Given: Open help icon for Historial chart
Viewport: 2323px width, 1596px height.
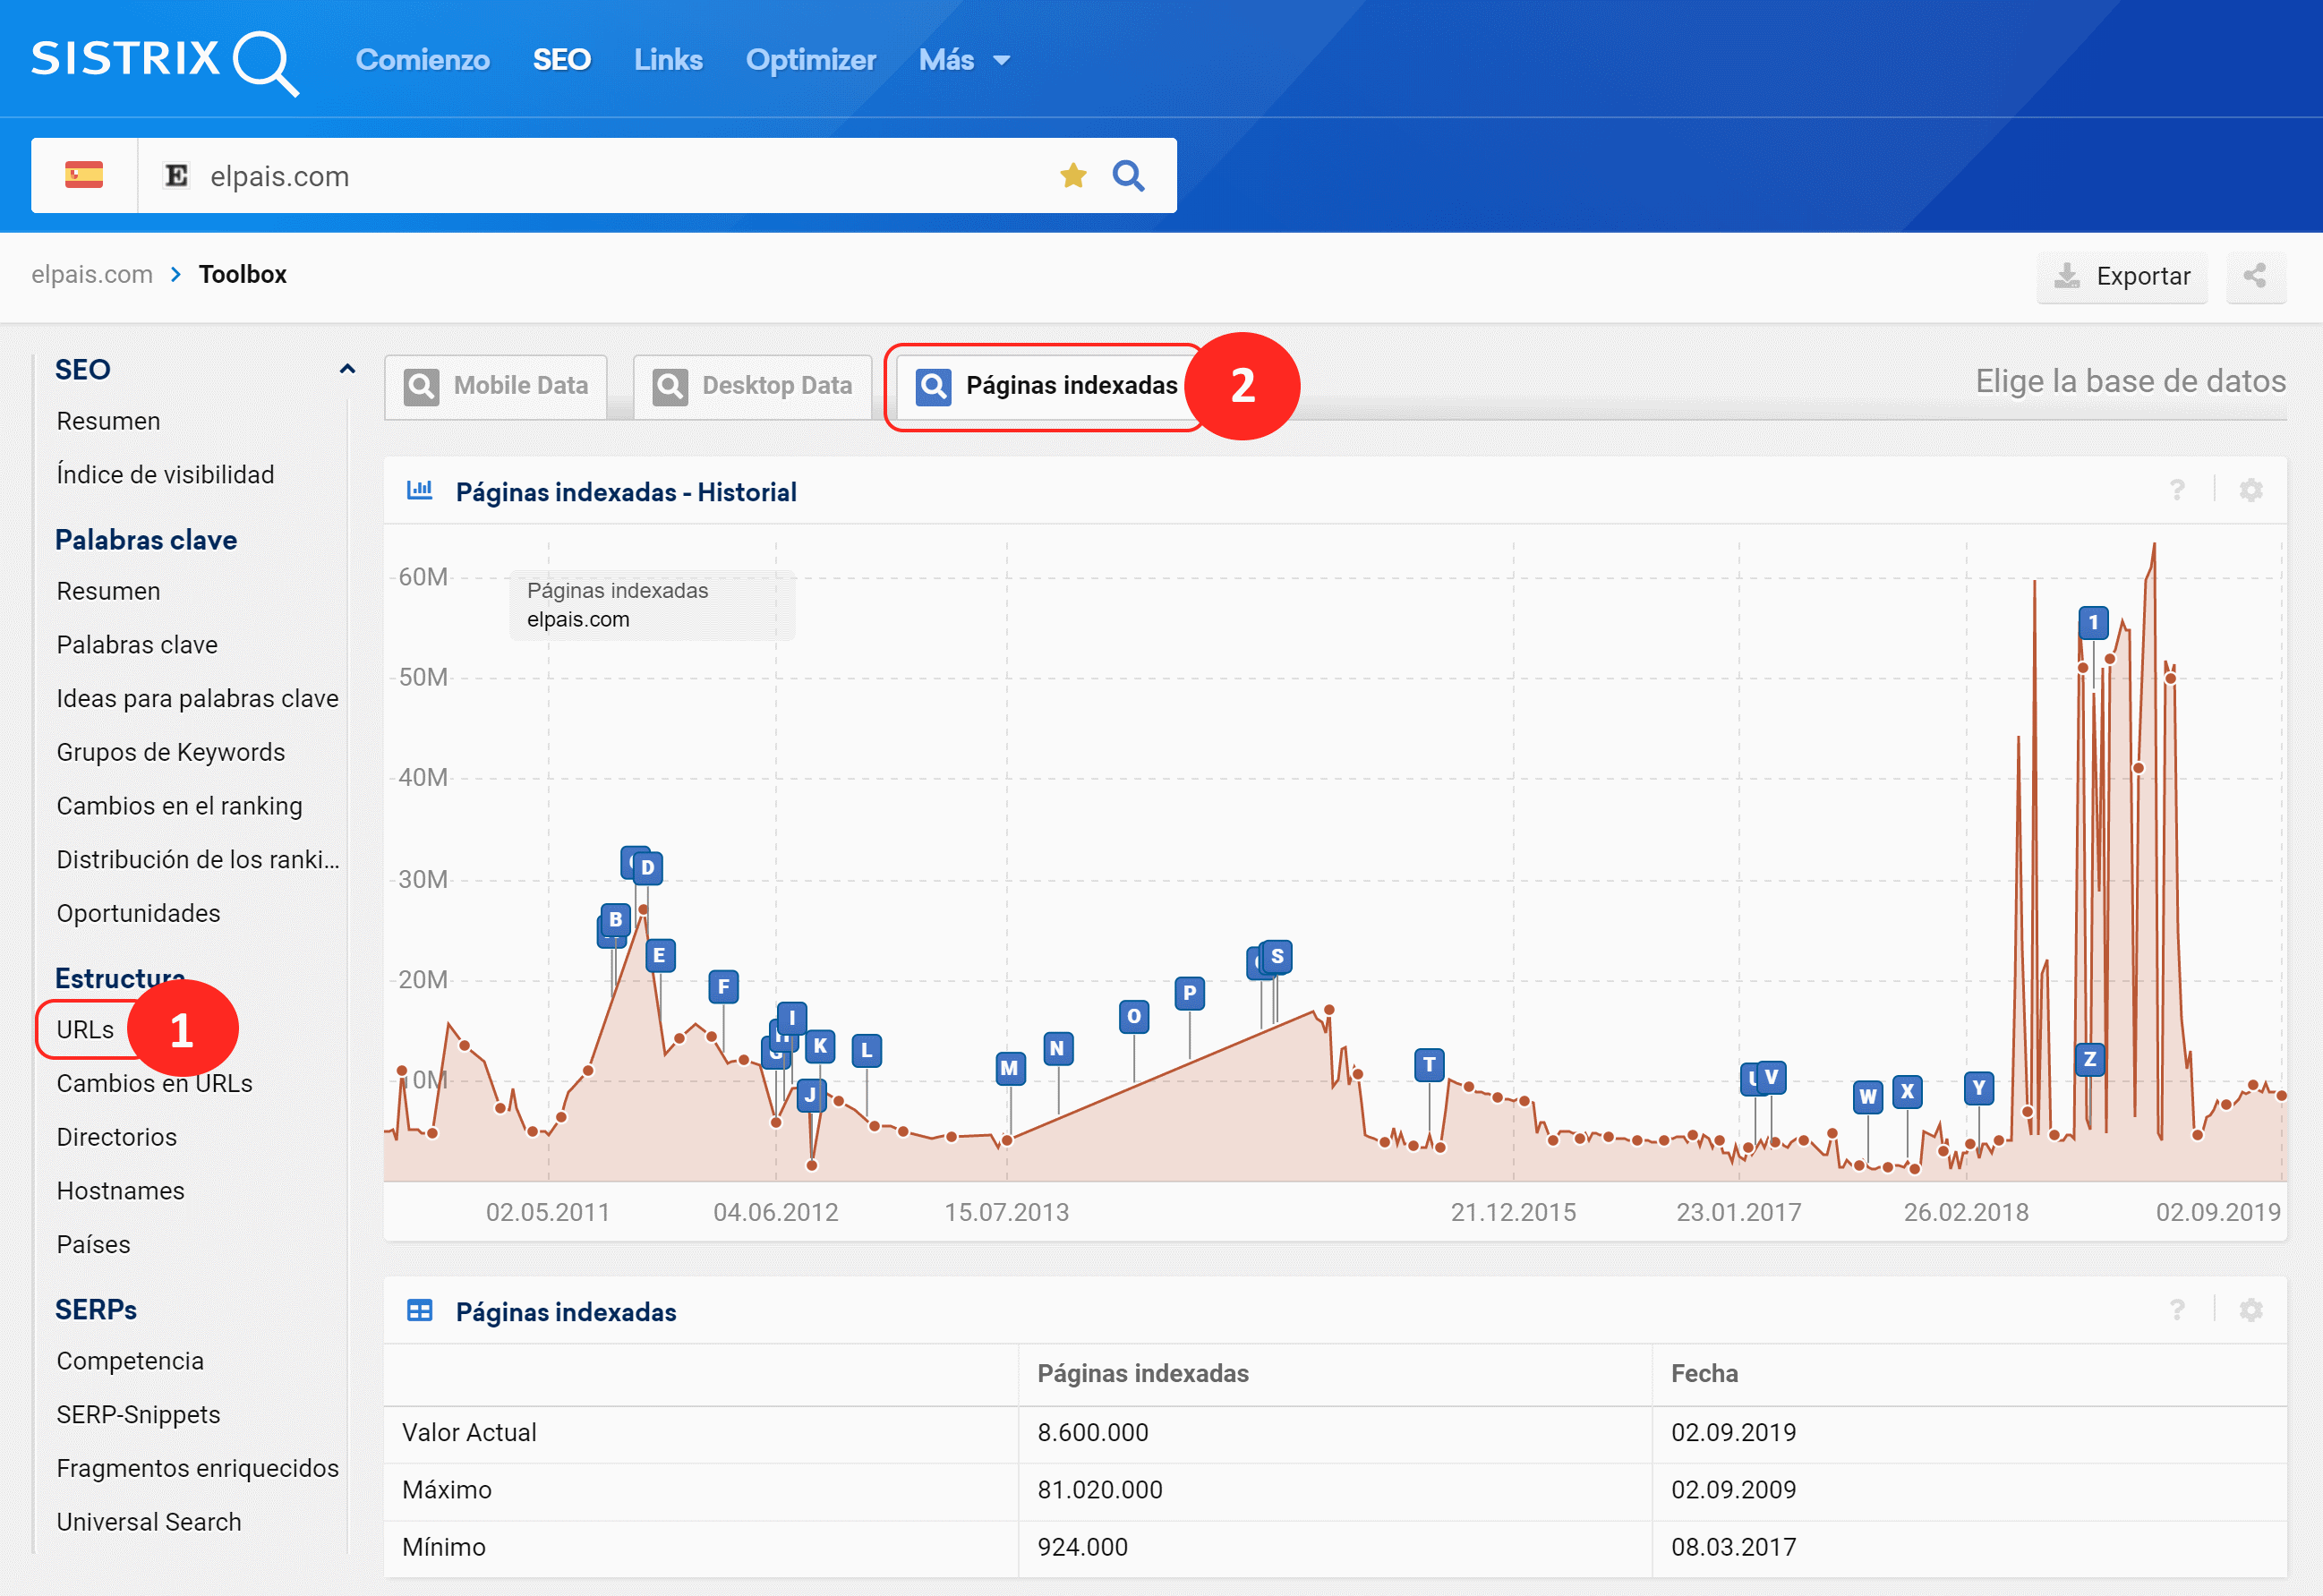Looking at the screenshot, I should (x=2177, y=491).
